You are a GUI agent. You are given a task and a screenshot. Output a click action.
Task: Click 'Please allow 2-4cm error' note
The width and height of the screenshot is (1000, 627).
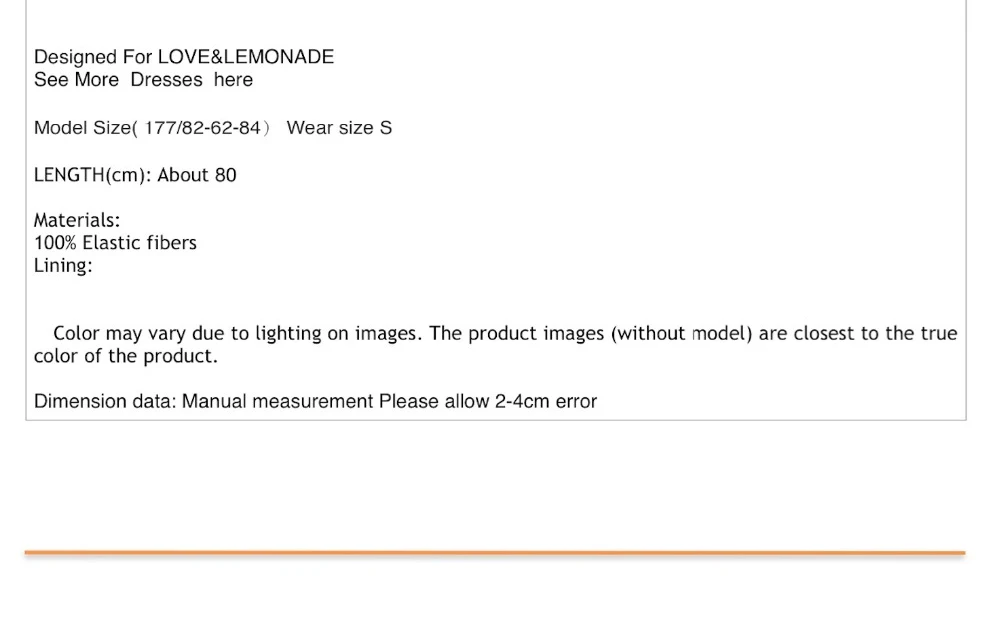[x=488, y=401]
